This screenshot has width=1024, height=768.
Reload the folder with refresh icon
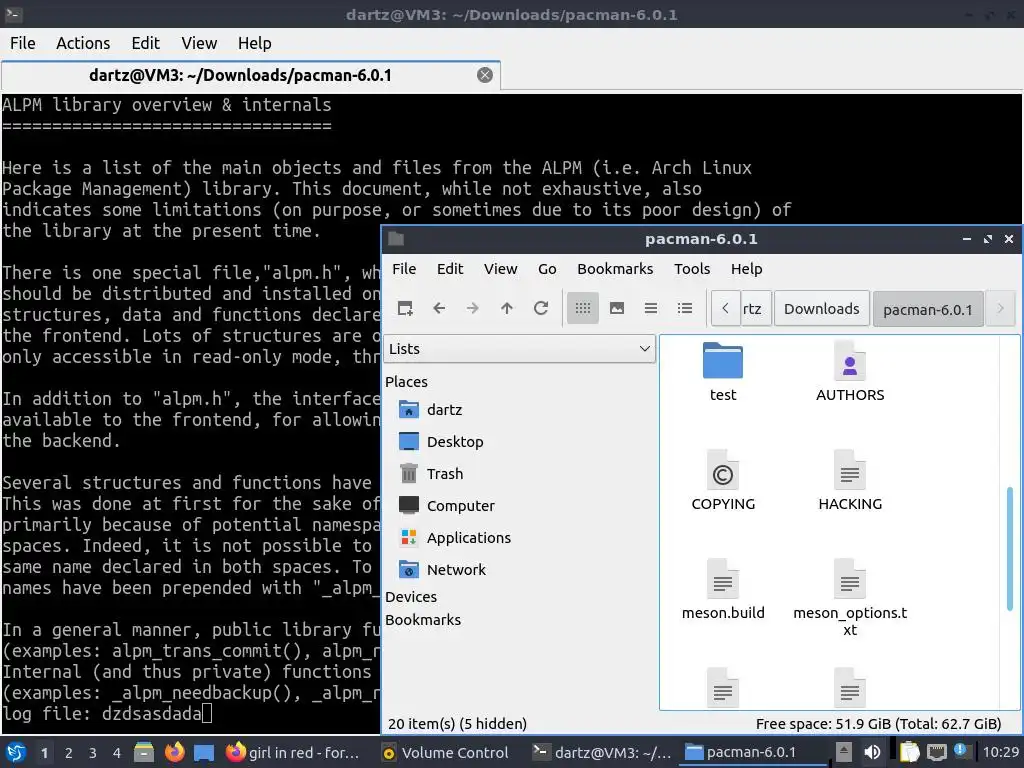tap(541, 308)
